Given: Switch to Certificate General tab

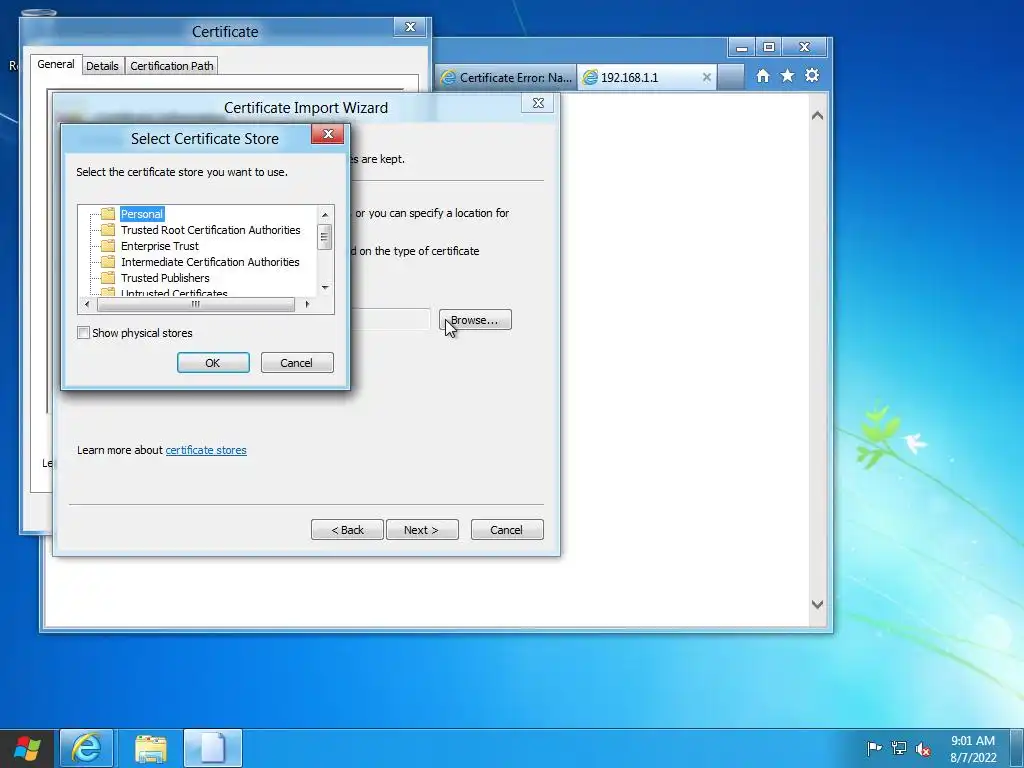Looking at the screenshot, I should pyautogui.click(x=56, y=64).
